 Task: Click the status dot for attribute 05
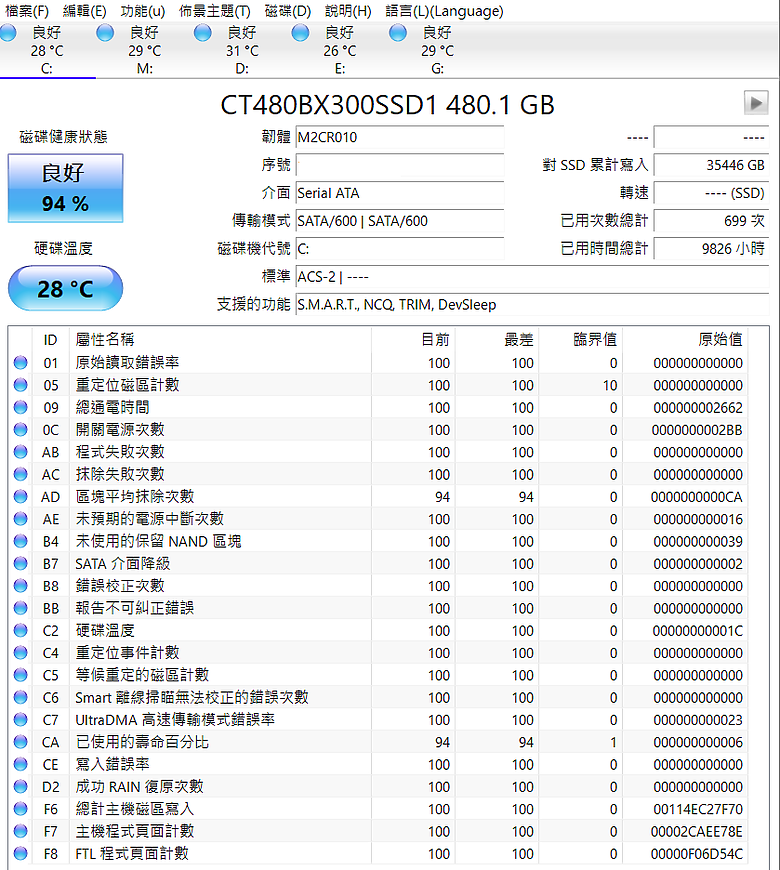click(x=21, y=385)
